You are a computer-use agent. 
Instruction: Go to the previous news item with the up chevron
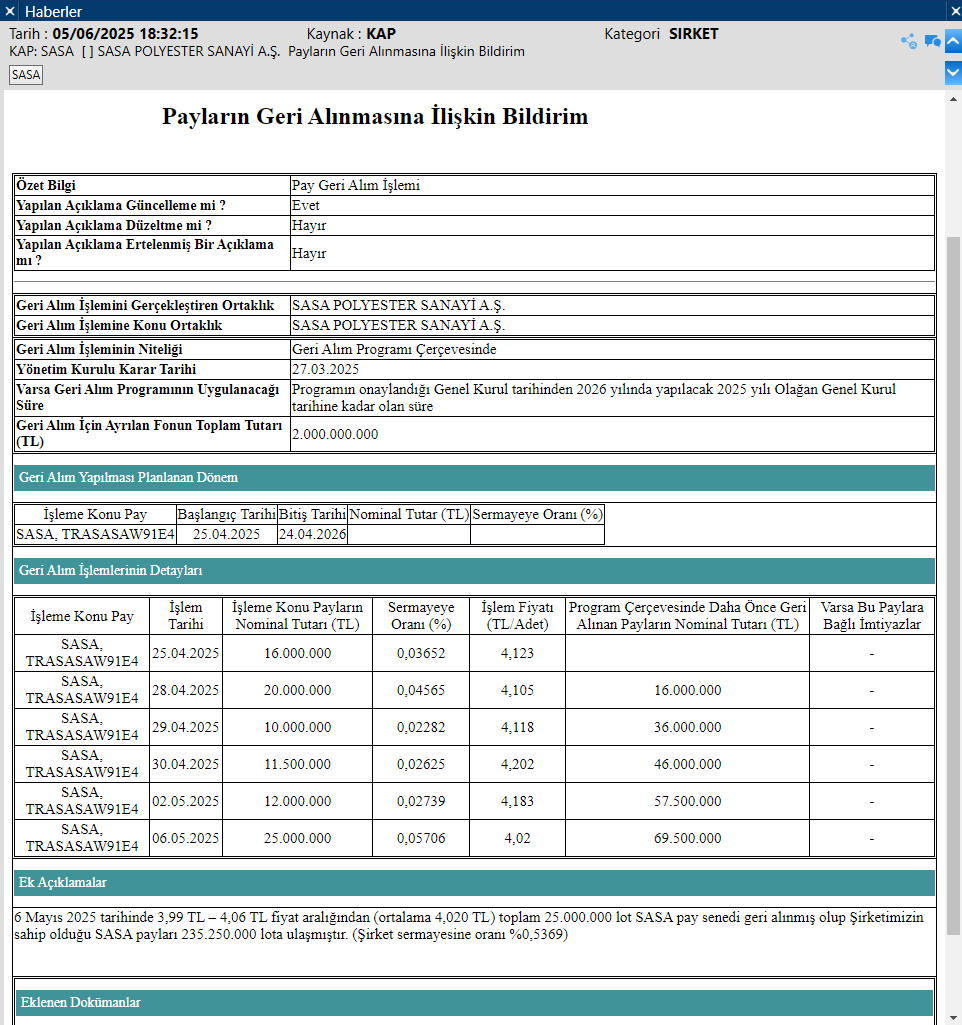(953, 42)
